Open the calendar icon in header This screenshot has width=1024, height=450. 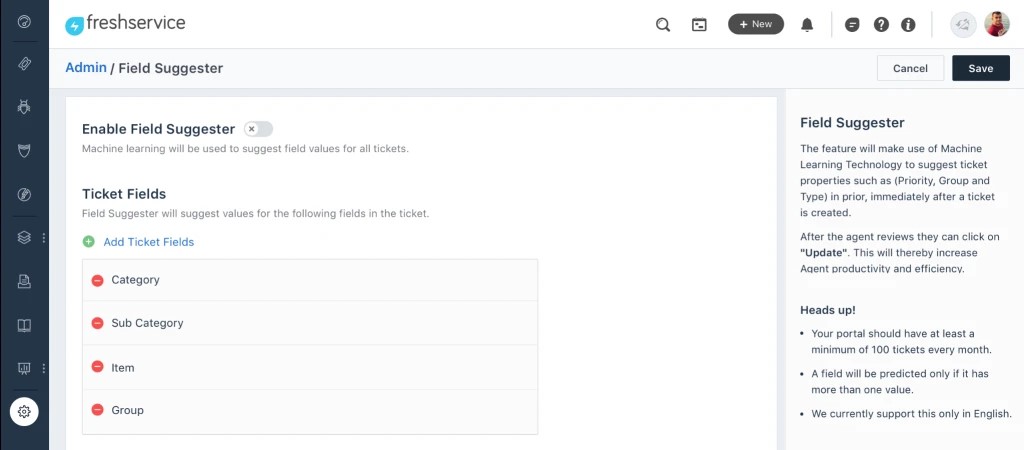[699, 25]
